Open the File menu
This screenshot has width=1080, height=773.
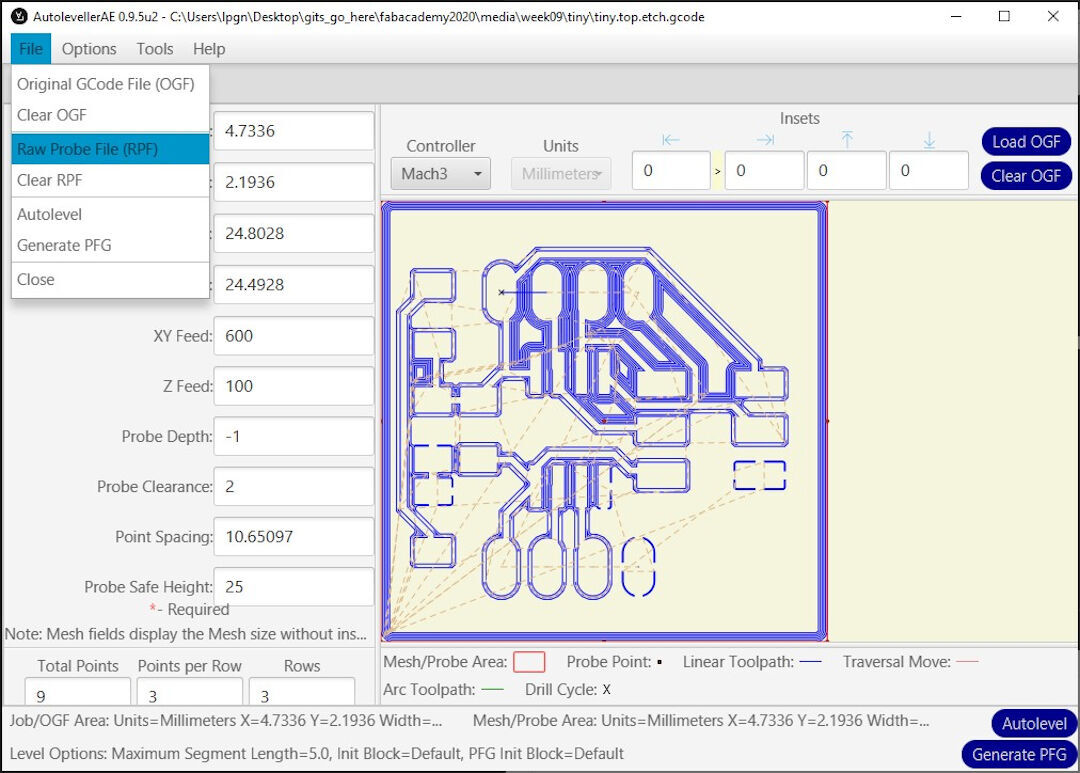[31, 49]
